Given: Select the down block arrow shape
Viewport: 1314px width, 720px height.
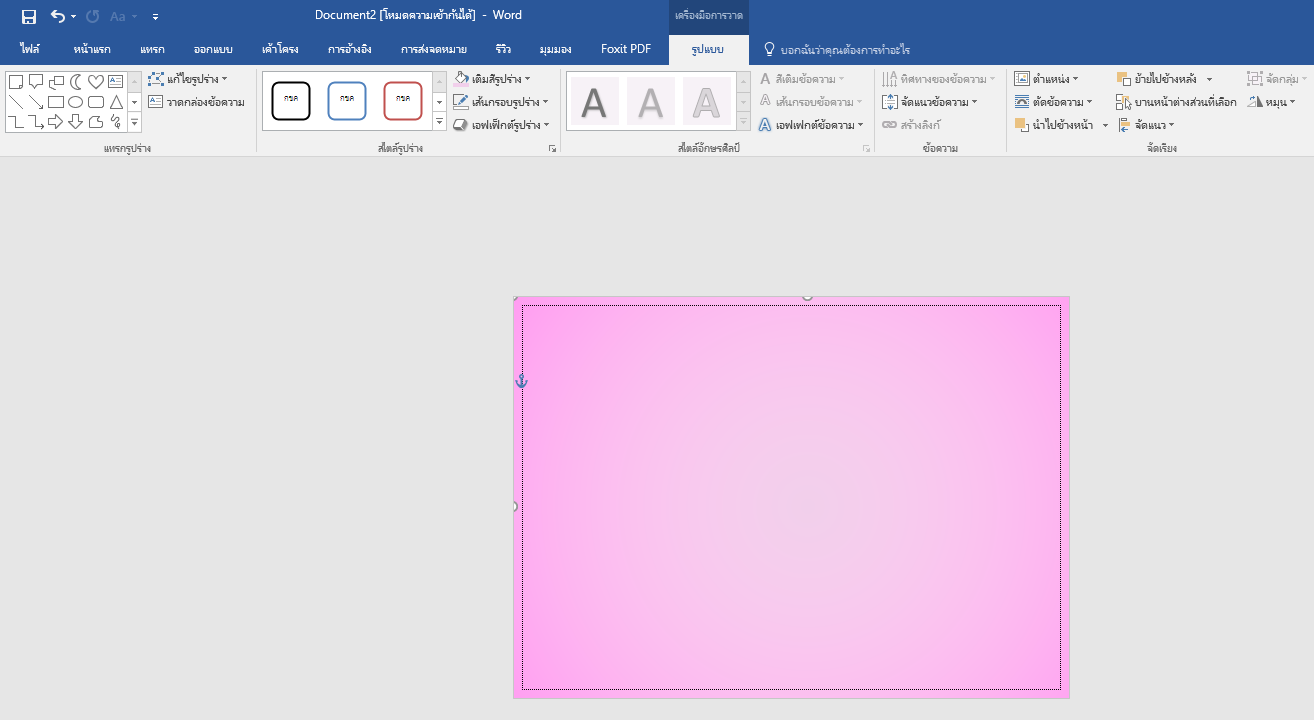Looking at the screenshot, I should pyautogui.click(x=76, y=122).
